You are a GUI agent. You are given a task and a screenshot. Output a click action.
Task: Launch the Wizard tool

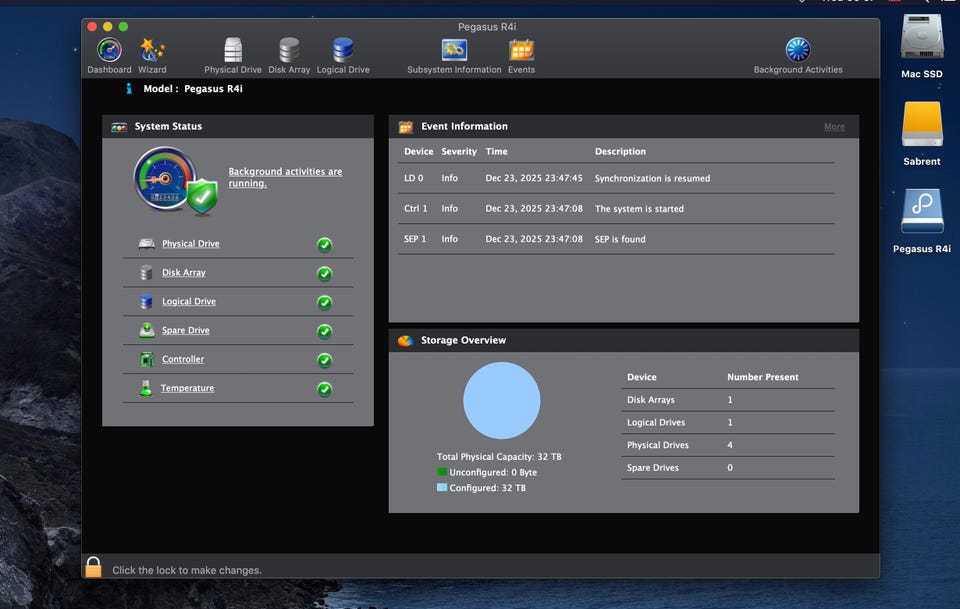click(x=152, y=52)
